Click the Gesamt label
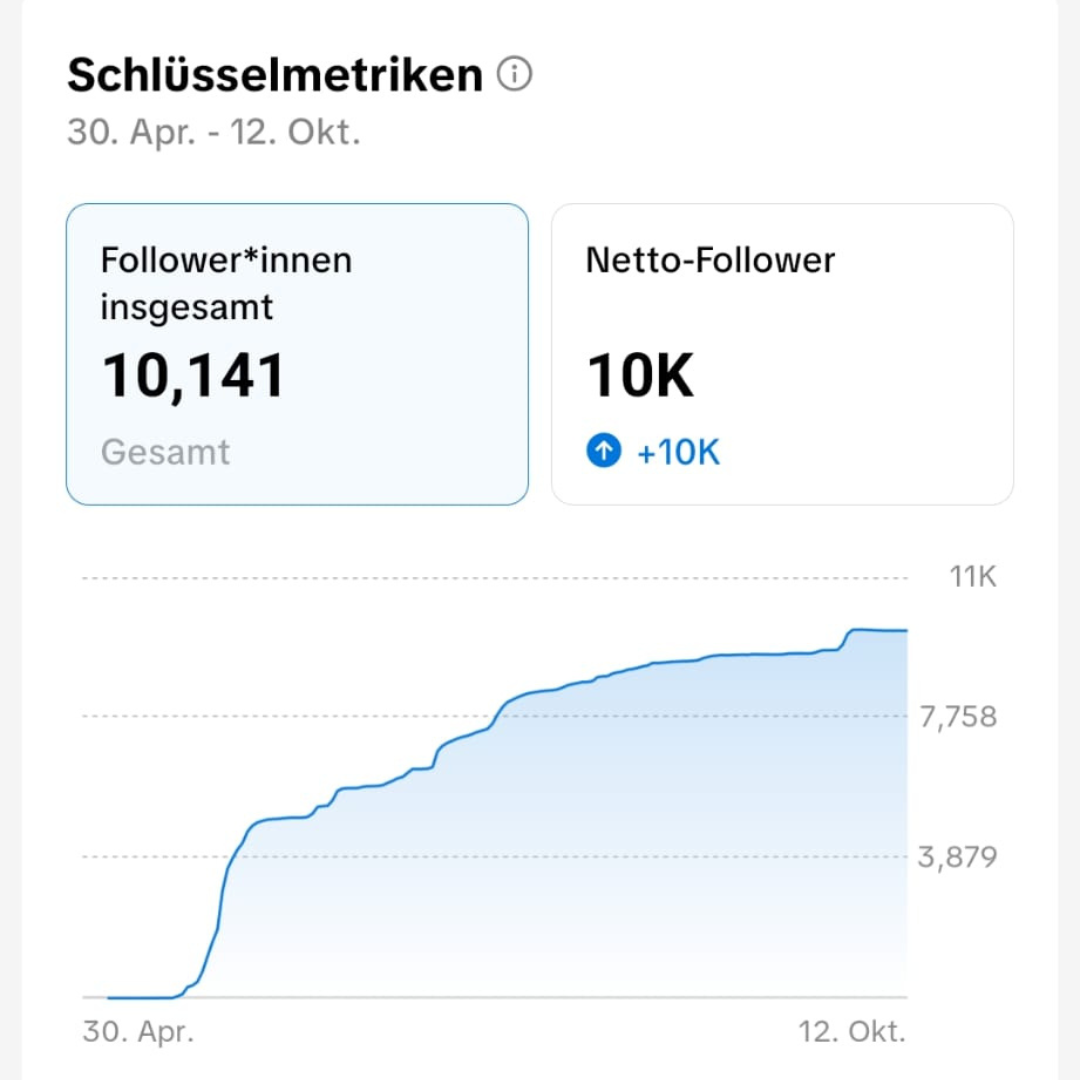The image size is (1080, 1080). [x=166, y=452]
